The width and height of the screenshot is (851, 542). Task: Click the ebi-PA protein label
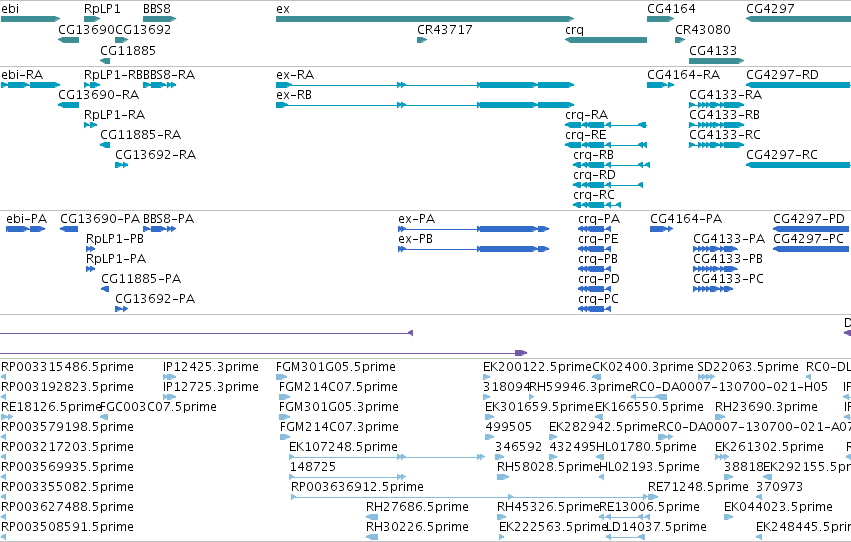(27, 219)
